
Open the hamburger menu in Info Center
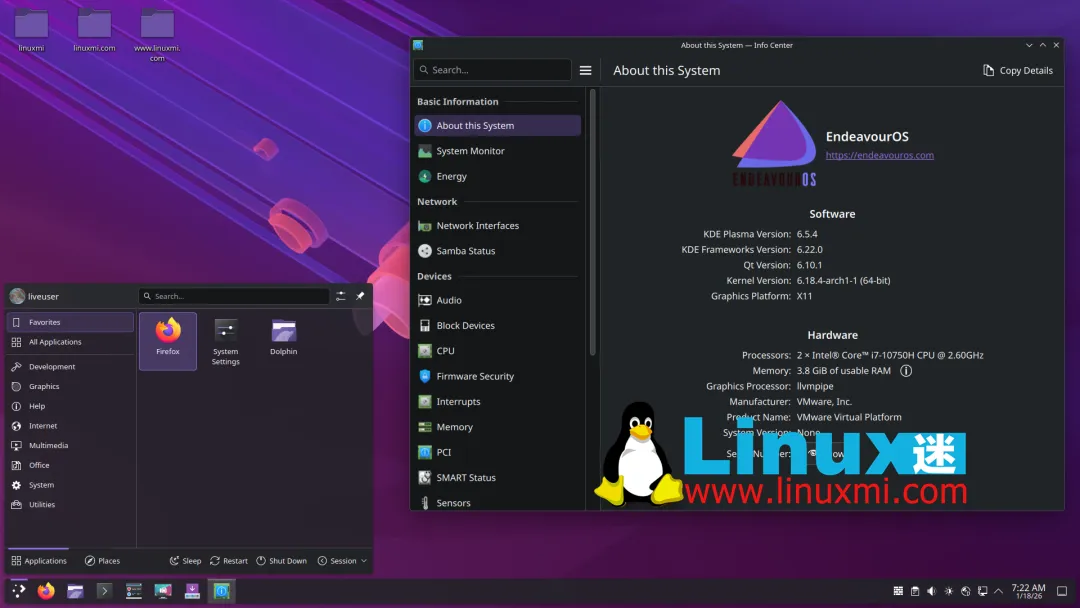(585, 70)
